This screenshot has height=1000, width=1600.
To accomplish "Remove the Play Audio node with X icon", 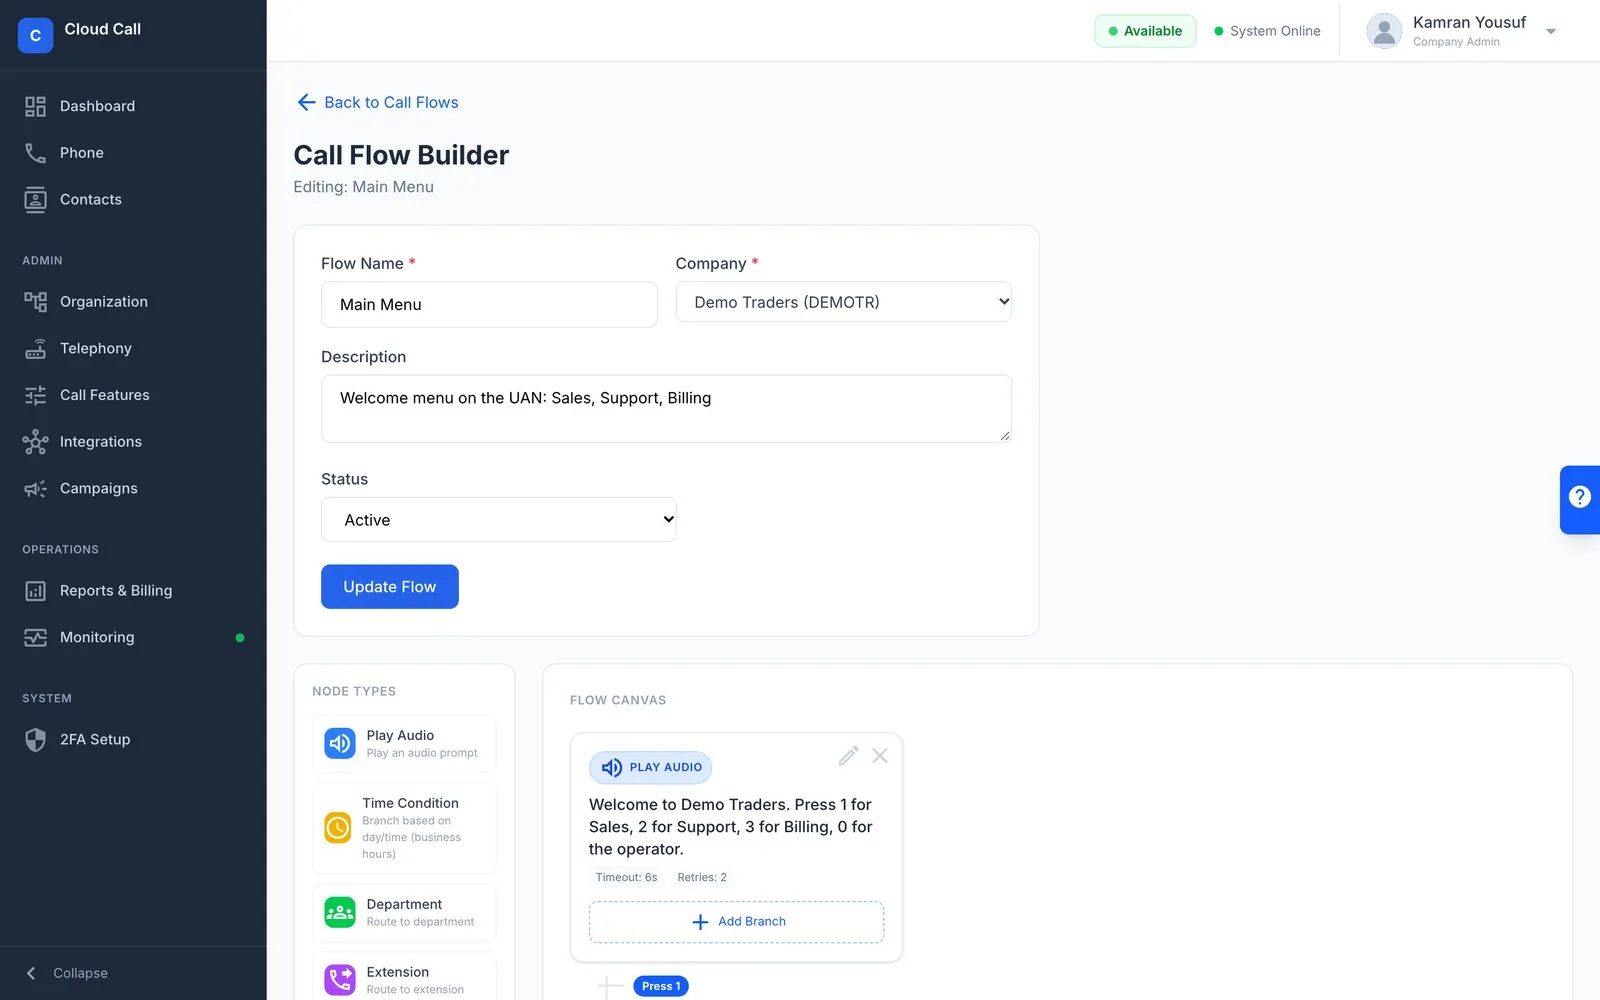I will [880, 756].
